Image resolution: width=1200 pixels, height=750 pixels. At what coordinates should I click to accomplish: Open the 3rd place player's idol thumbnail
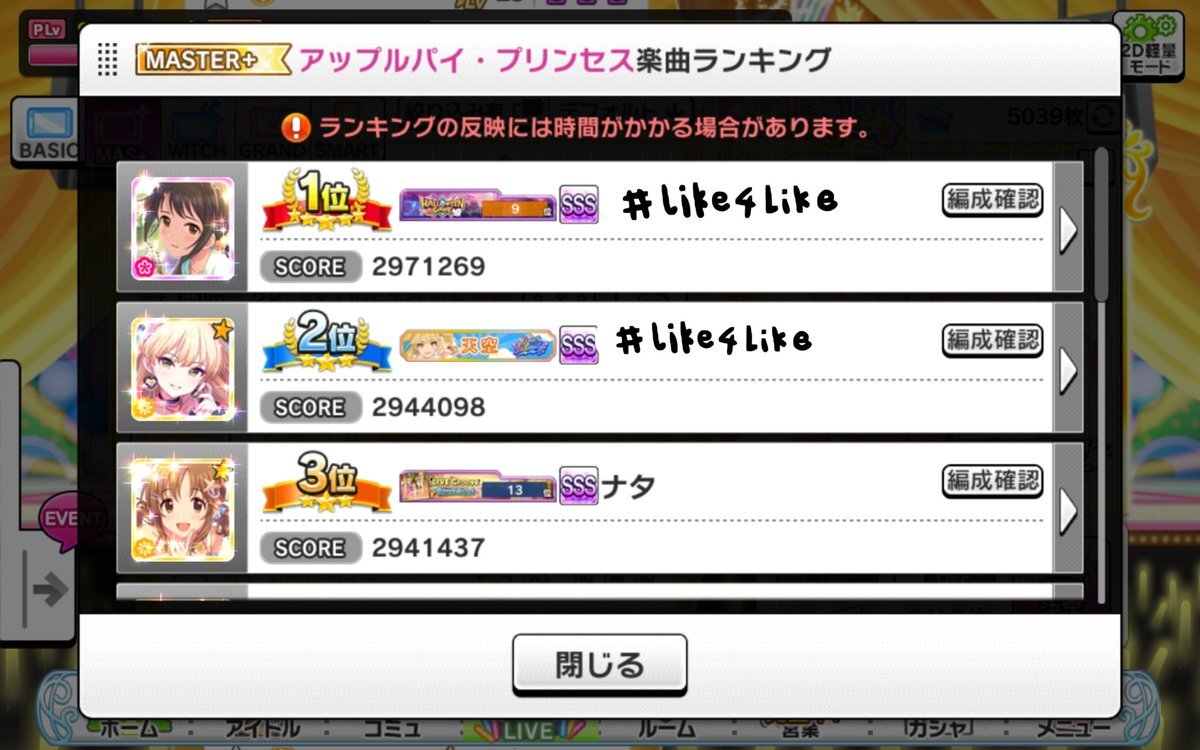tap(183, 510)
